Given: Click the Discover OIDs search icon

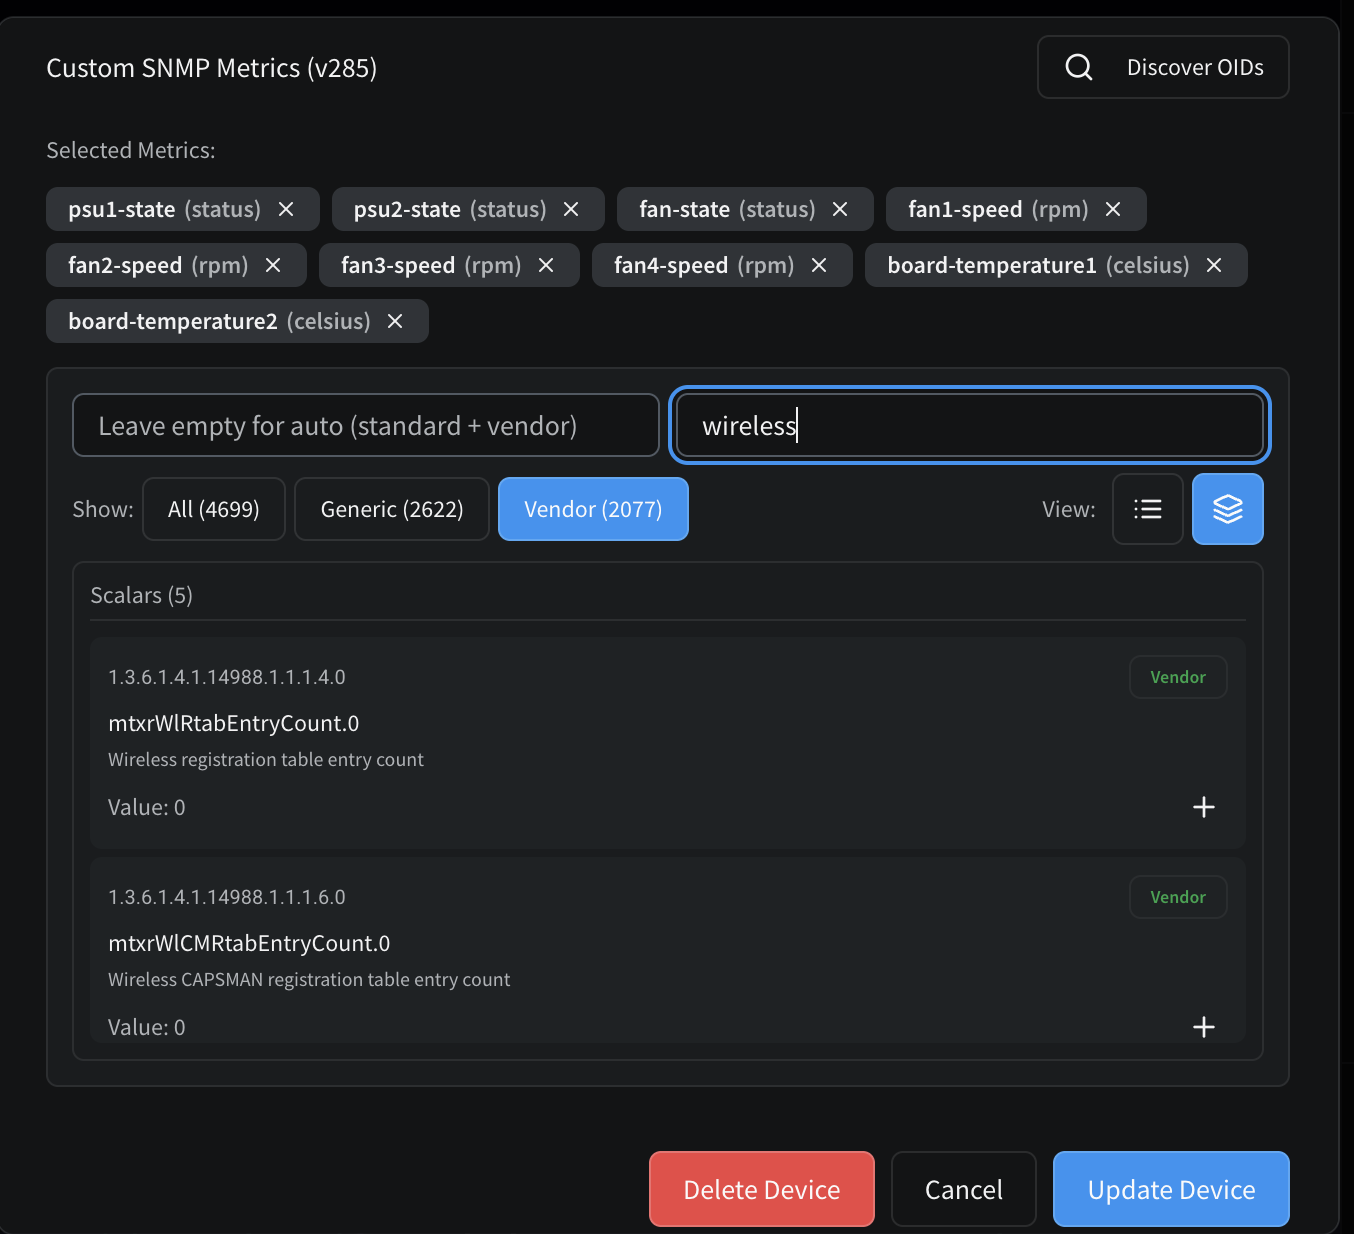Looking at the screenshot, I should (1079, 67).
